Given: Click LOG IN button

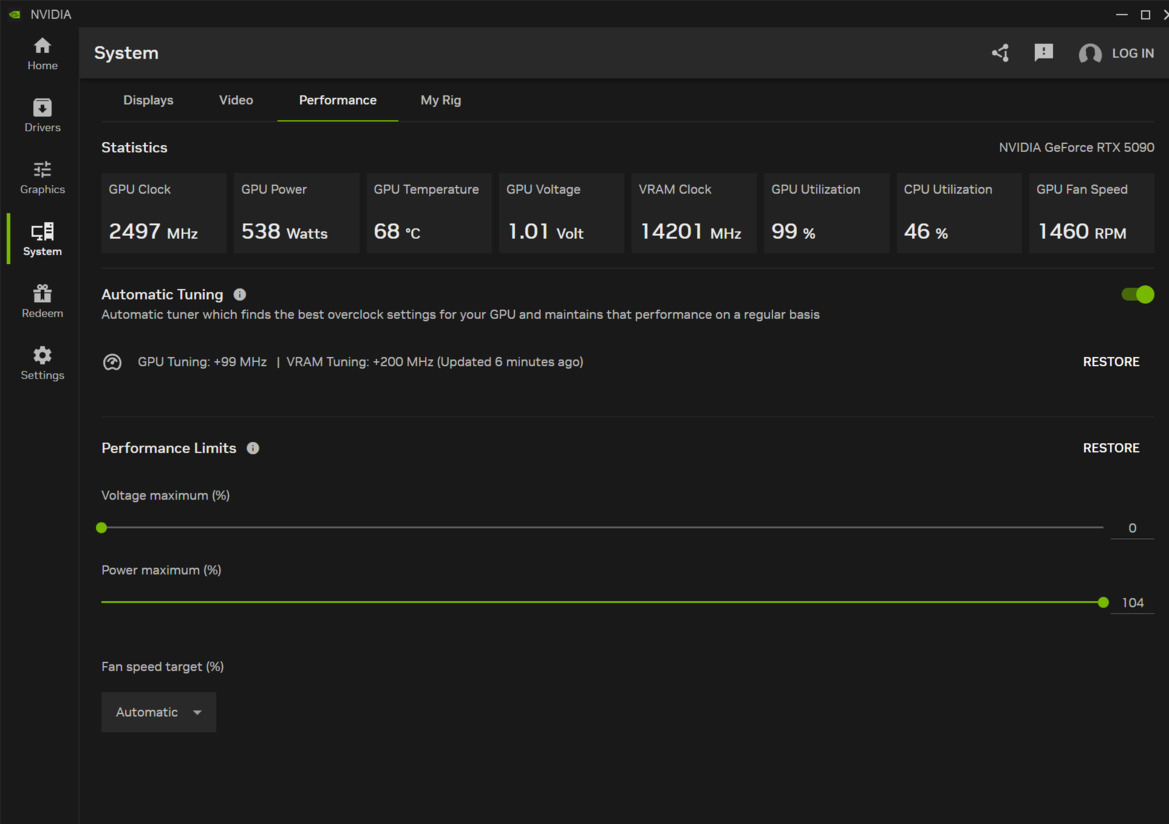Looking at the screenshot, I should pyautogui.click(x=1132, y=54).
